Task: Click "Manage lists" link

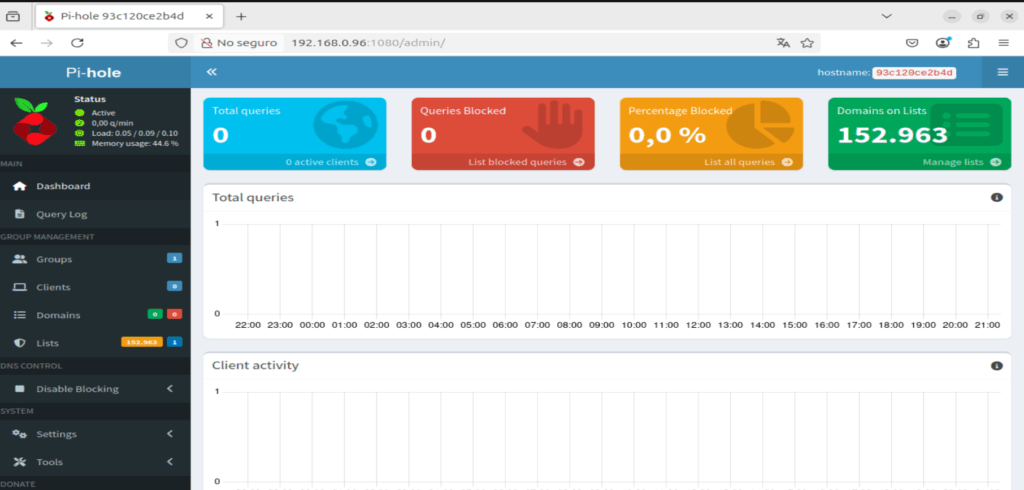Action: coord(960,161)
